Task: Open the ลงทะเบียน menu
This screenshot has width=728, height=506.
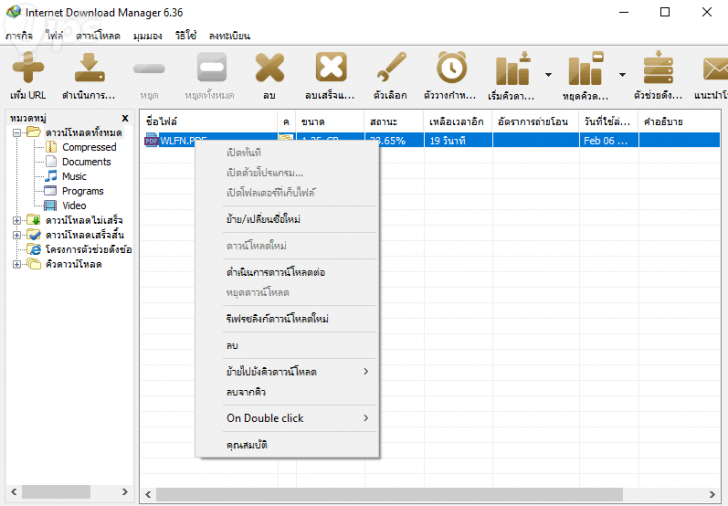Action: tap(229, 36)
